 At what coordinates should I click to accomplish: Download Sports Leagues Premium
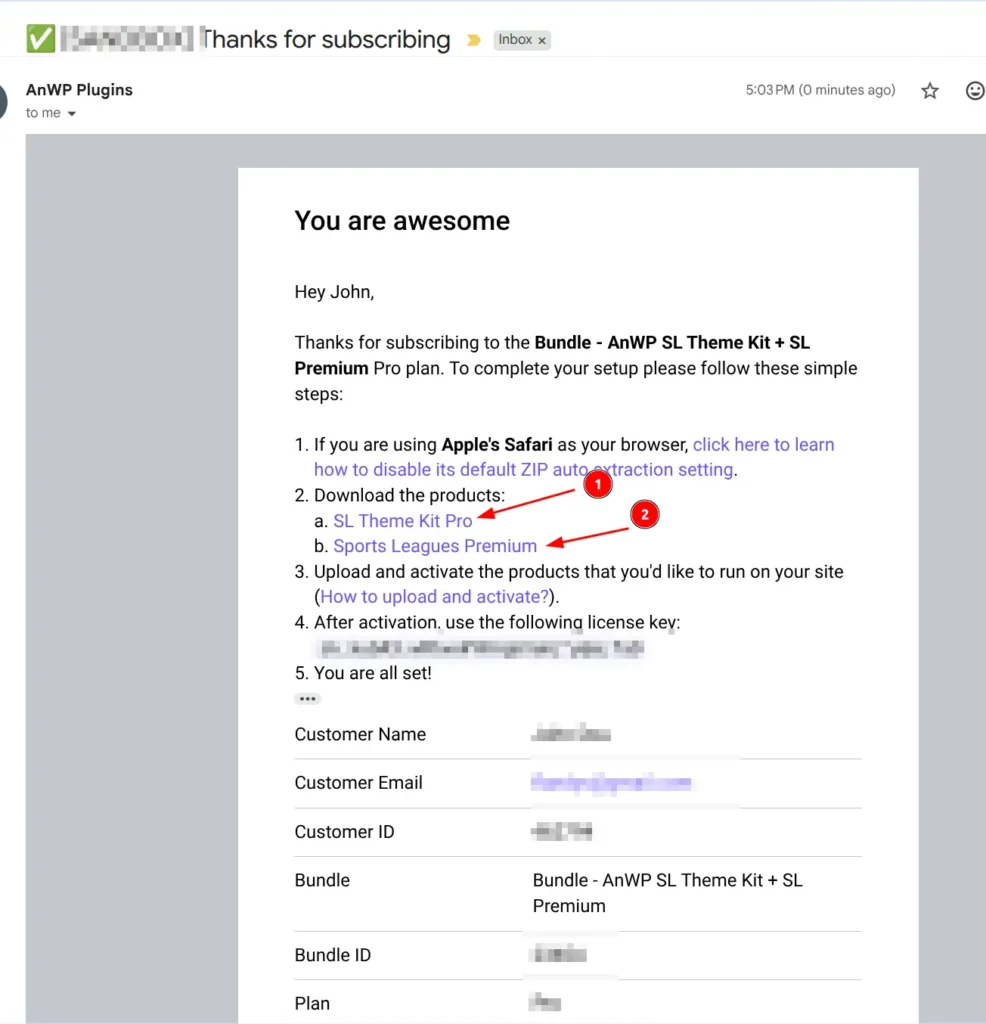tap(435, 546)
